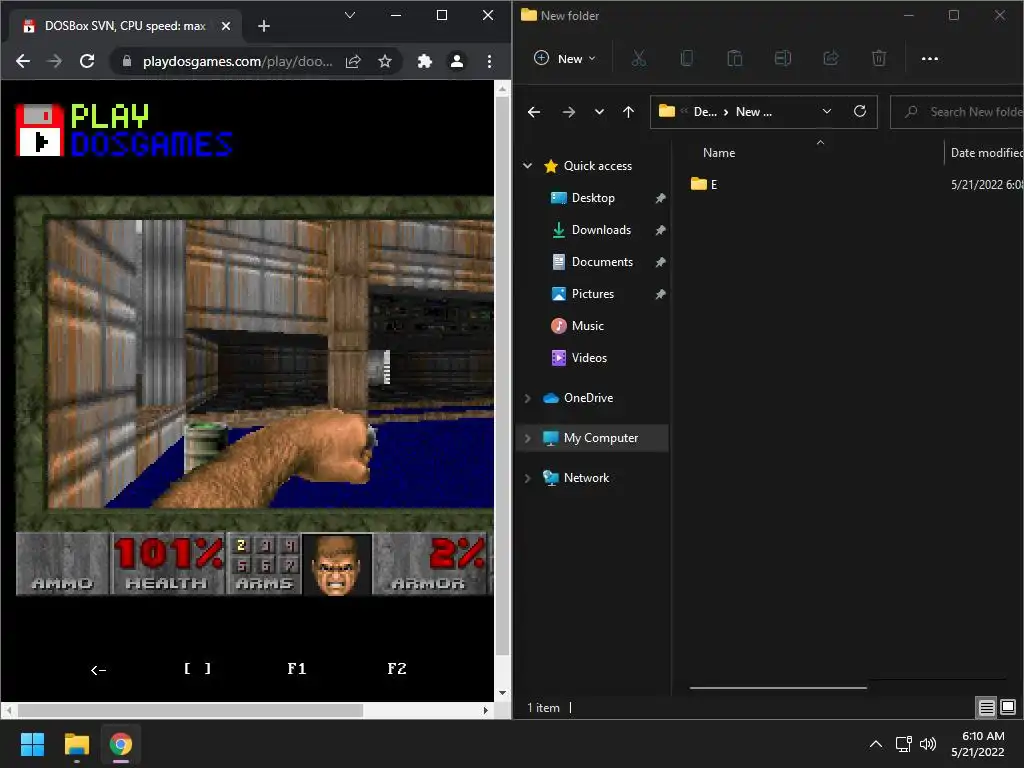Viewport: 1024px width, 768px height.
Task: Click the fullscreen bracket button below game
Action: pyautogui.click(x=197, y=669)
